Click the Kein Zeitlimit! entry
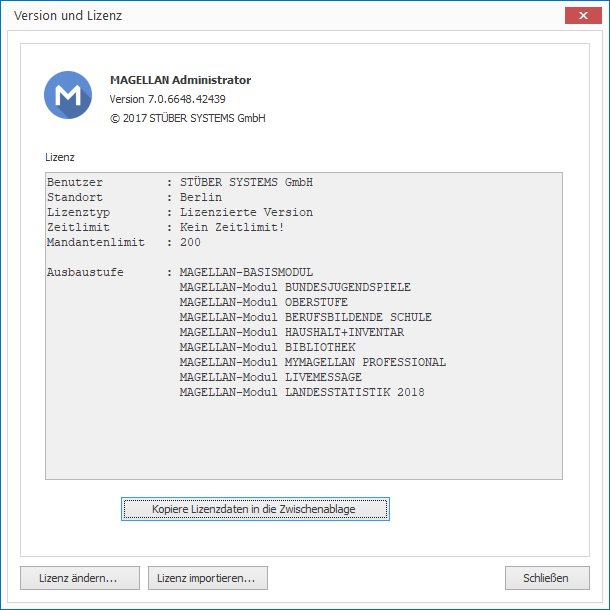The image size is (610, 610). [232, 227]
